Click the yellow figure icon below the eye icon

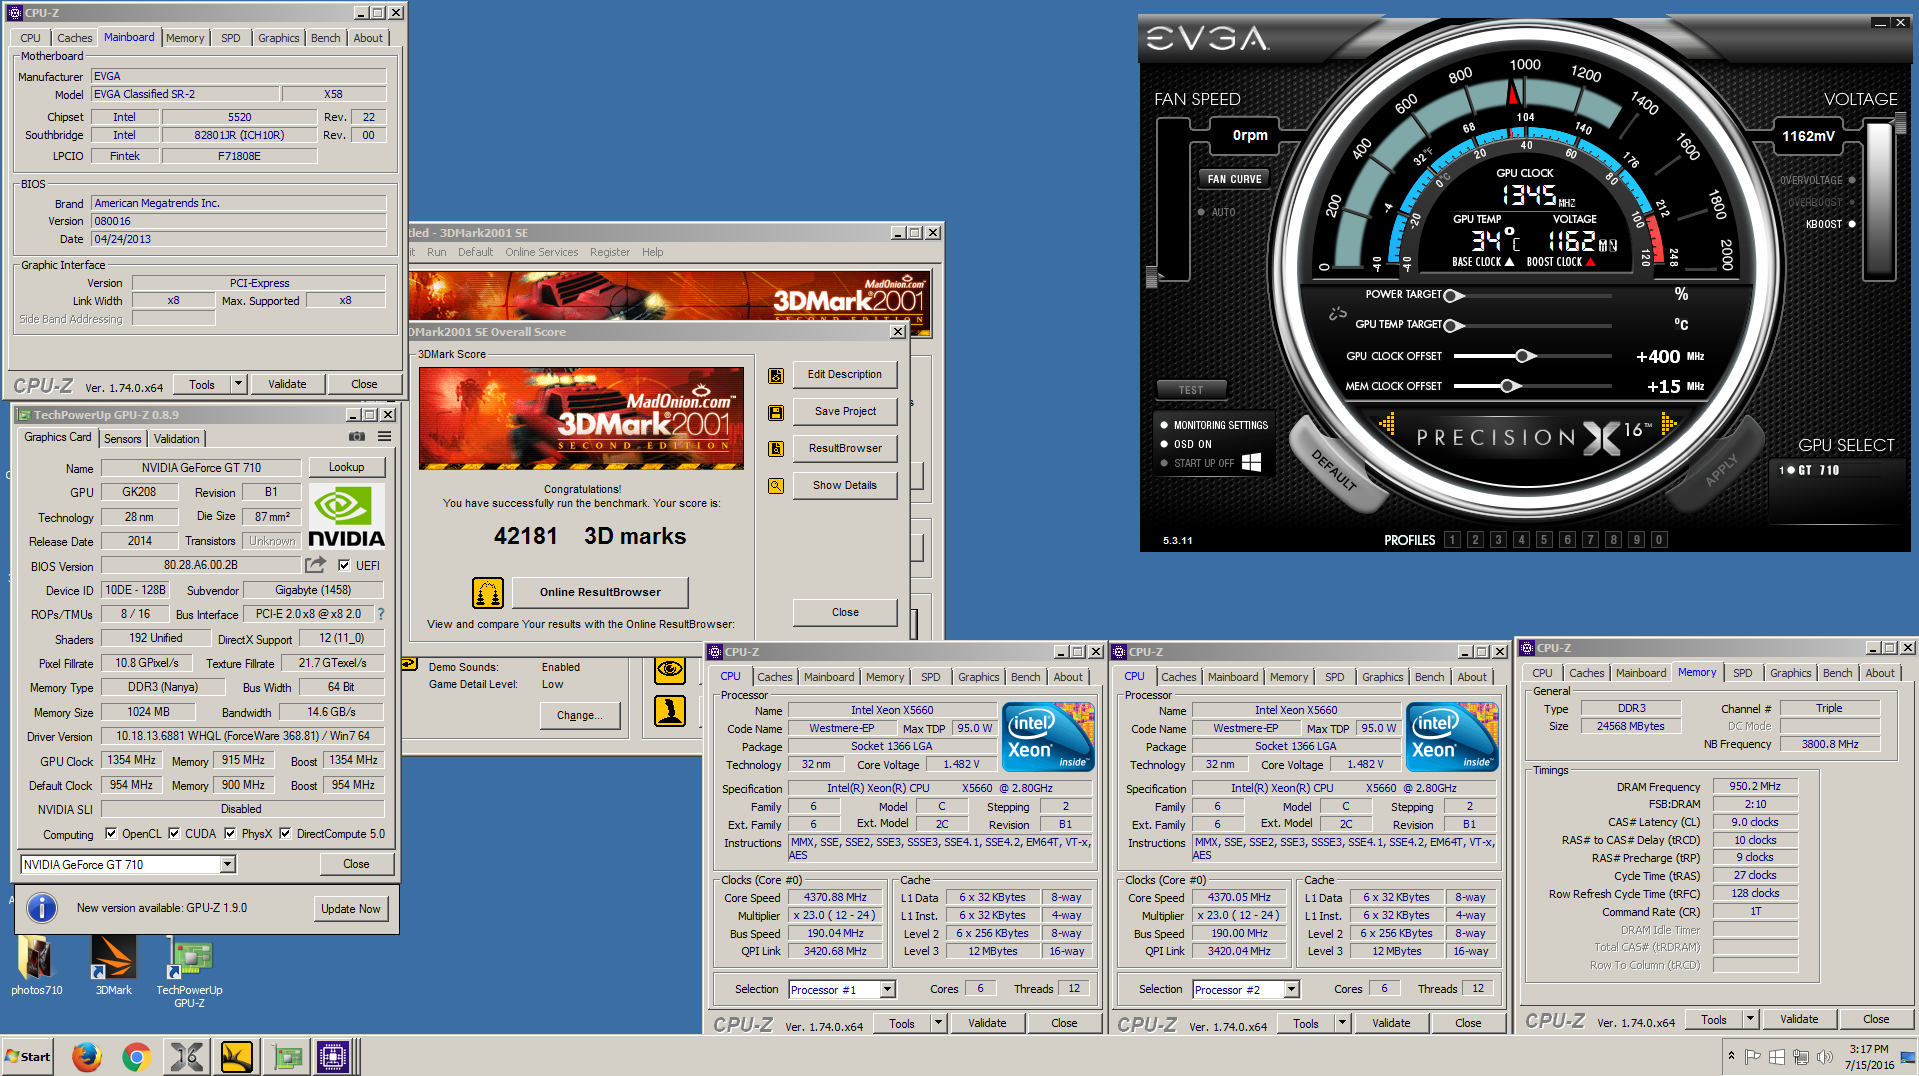[x=670, y=711]
